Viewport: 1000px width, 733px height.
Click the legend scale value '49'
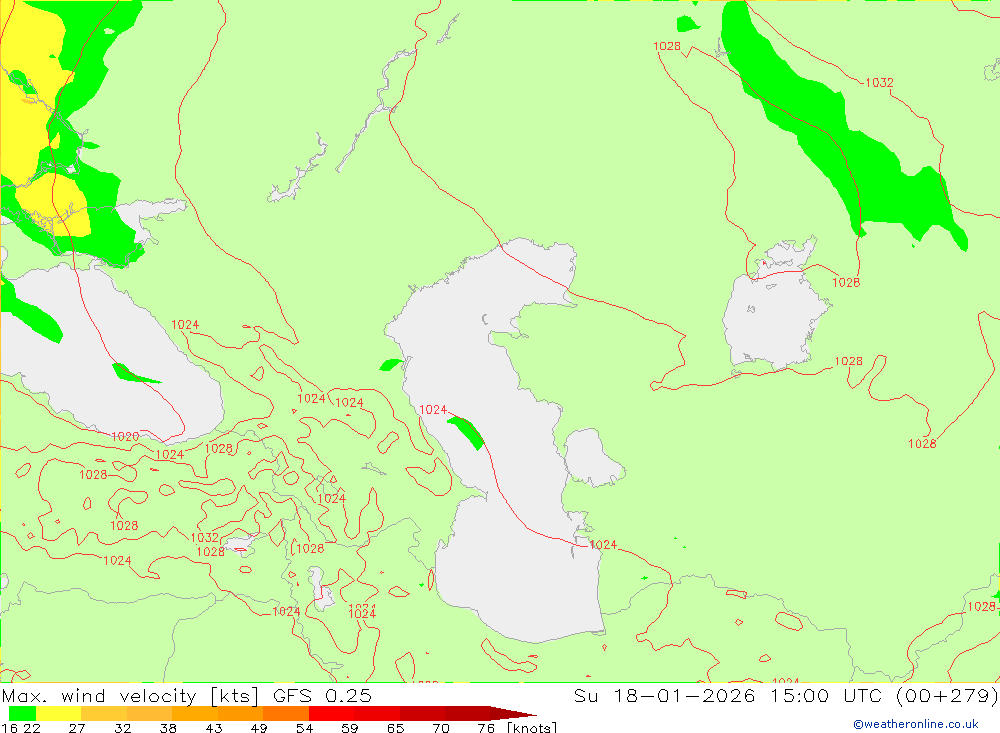(259, 728)
